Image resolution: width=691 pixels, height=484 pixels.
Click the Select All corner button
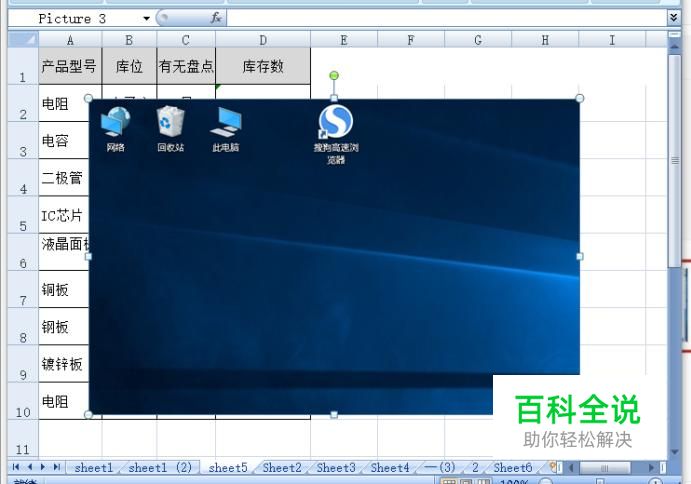coord(23,40)
